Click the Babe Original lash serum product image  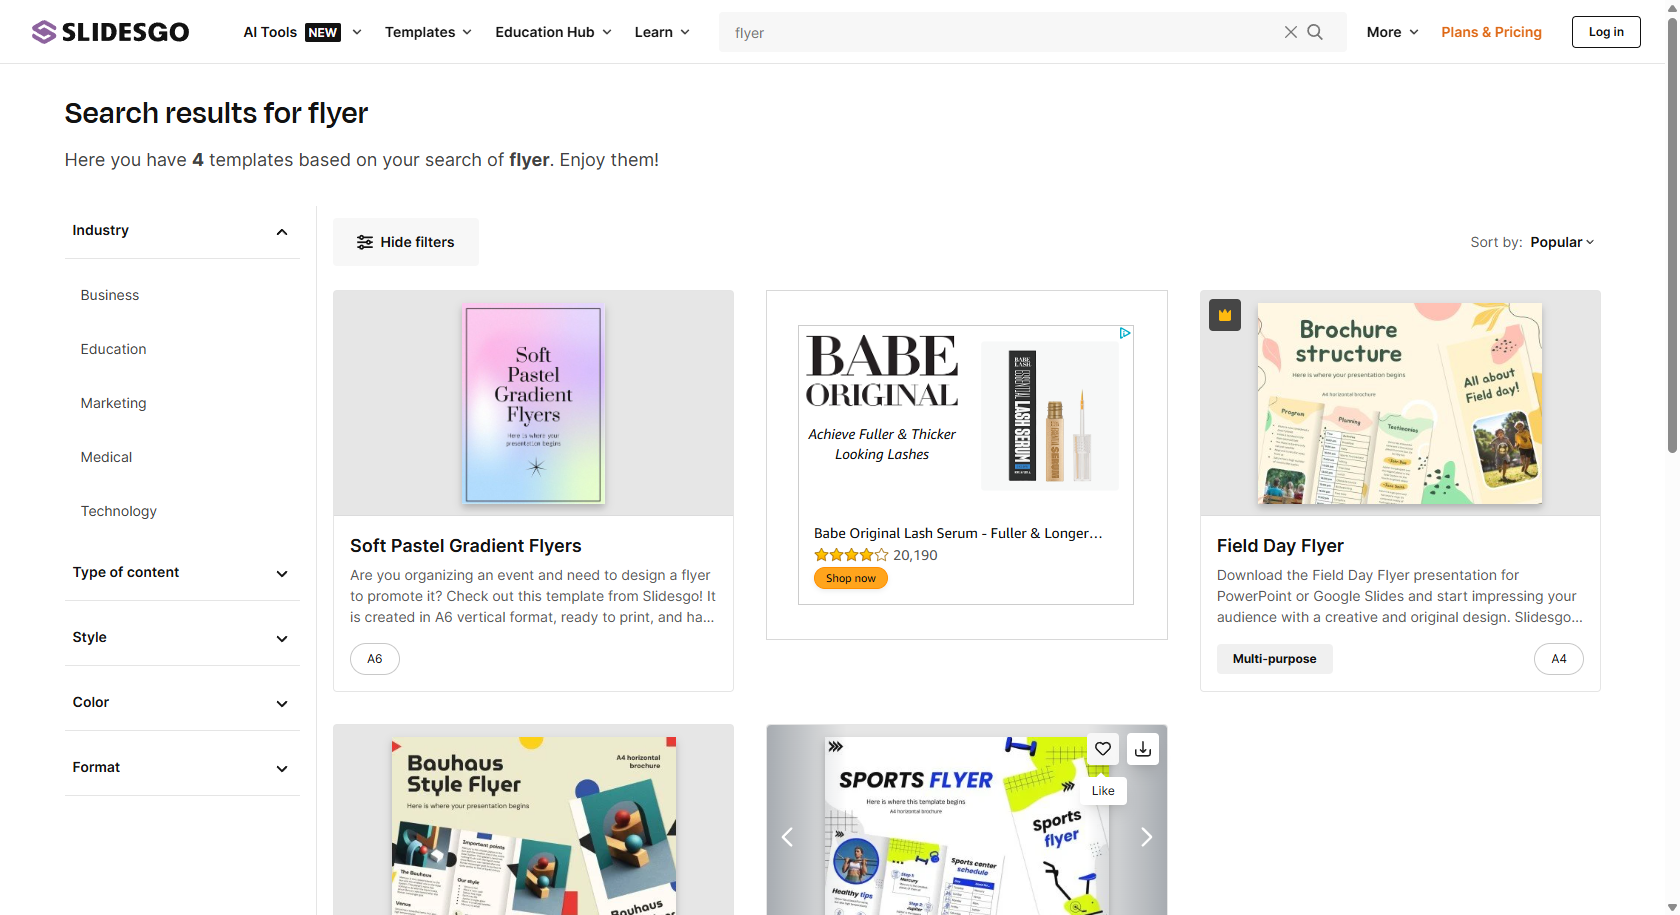point(1050,416)
